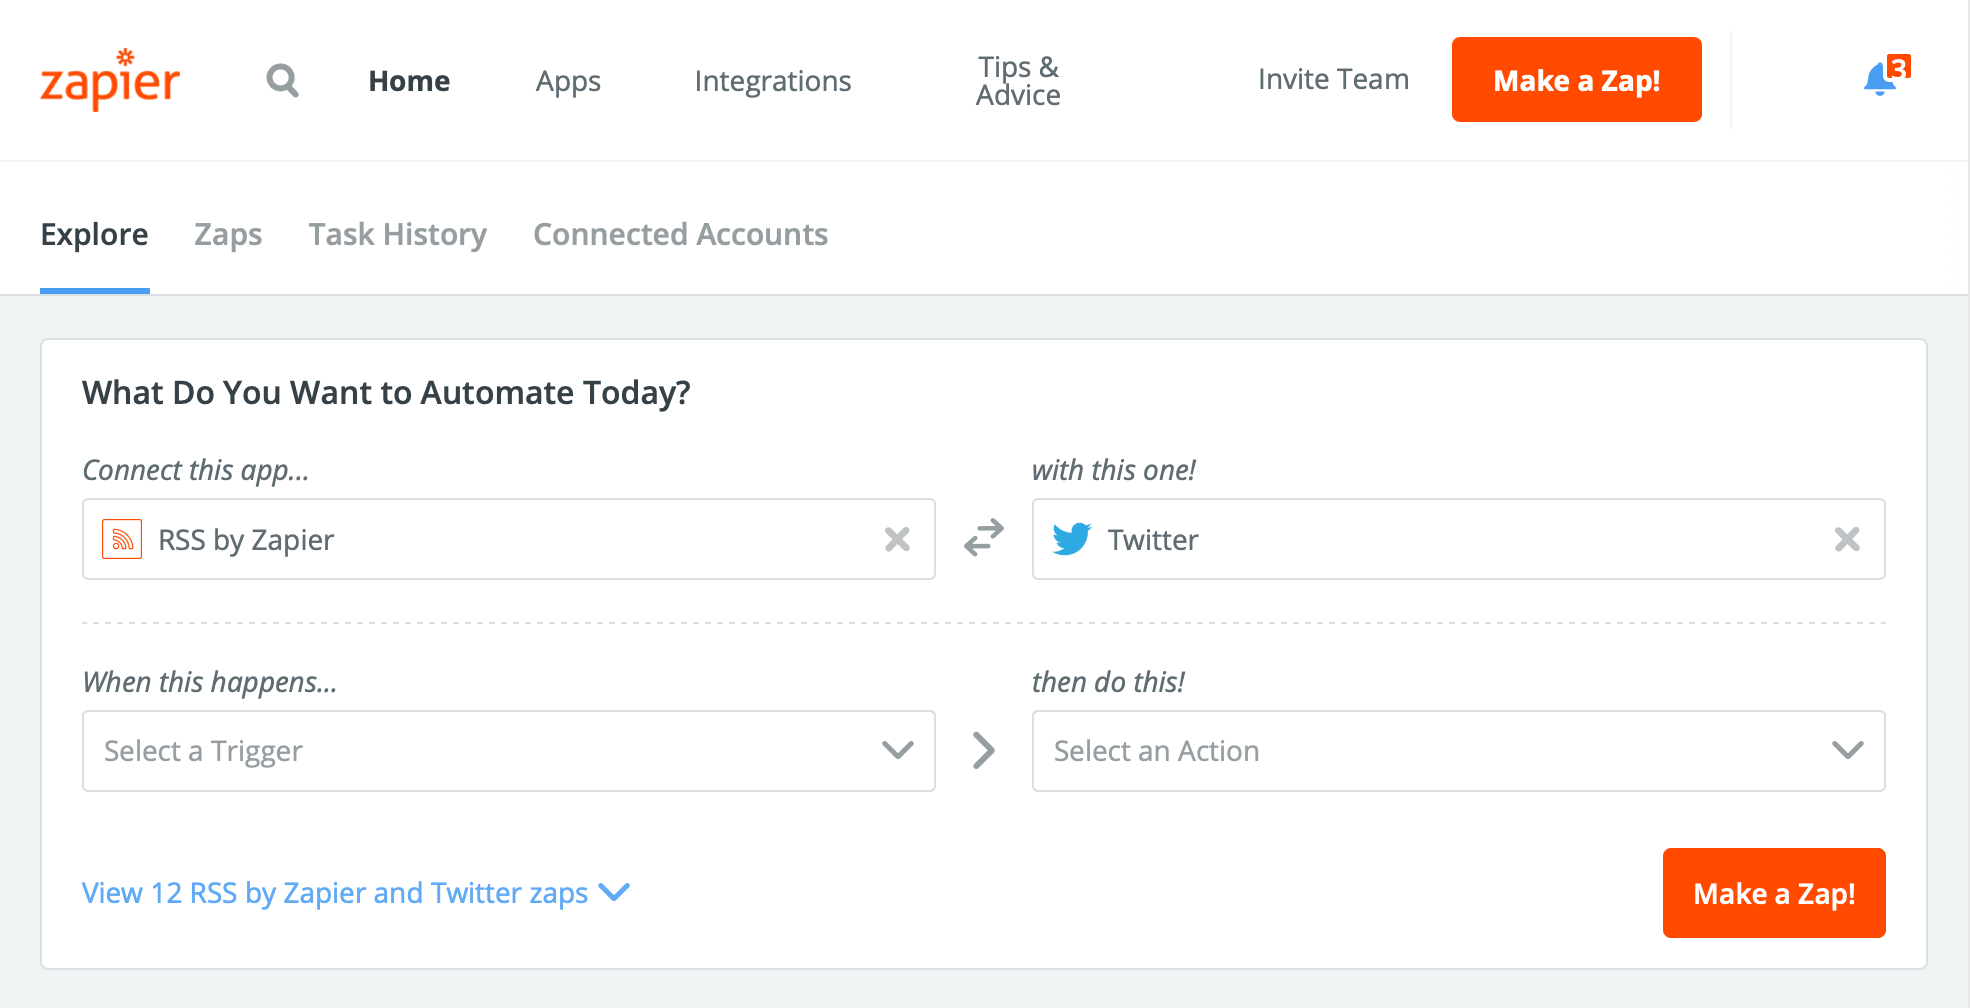Open the Connected Accounts tab
Screen dimensions: 1970x1008
pos(680,234)
